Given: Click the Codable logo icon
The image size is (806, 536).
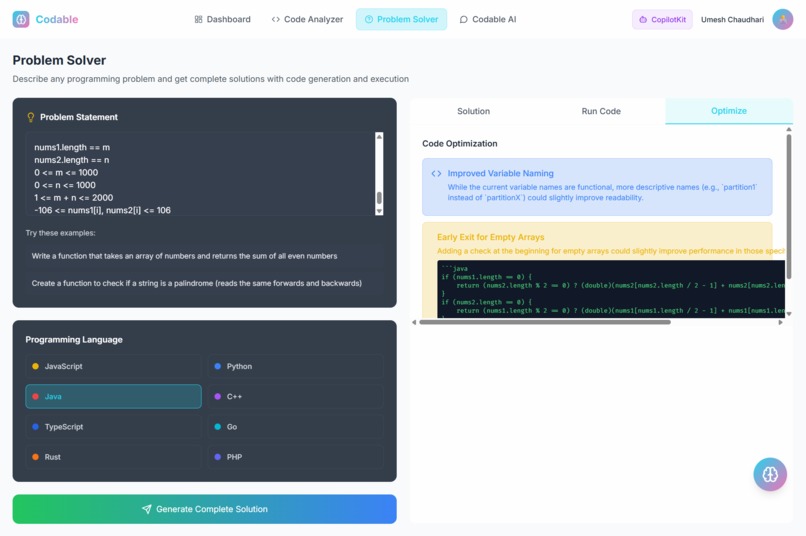Looking at the screenshot, I should tap(21, 20).
